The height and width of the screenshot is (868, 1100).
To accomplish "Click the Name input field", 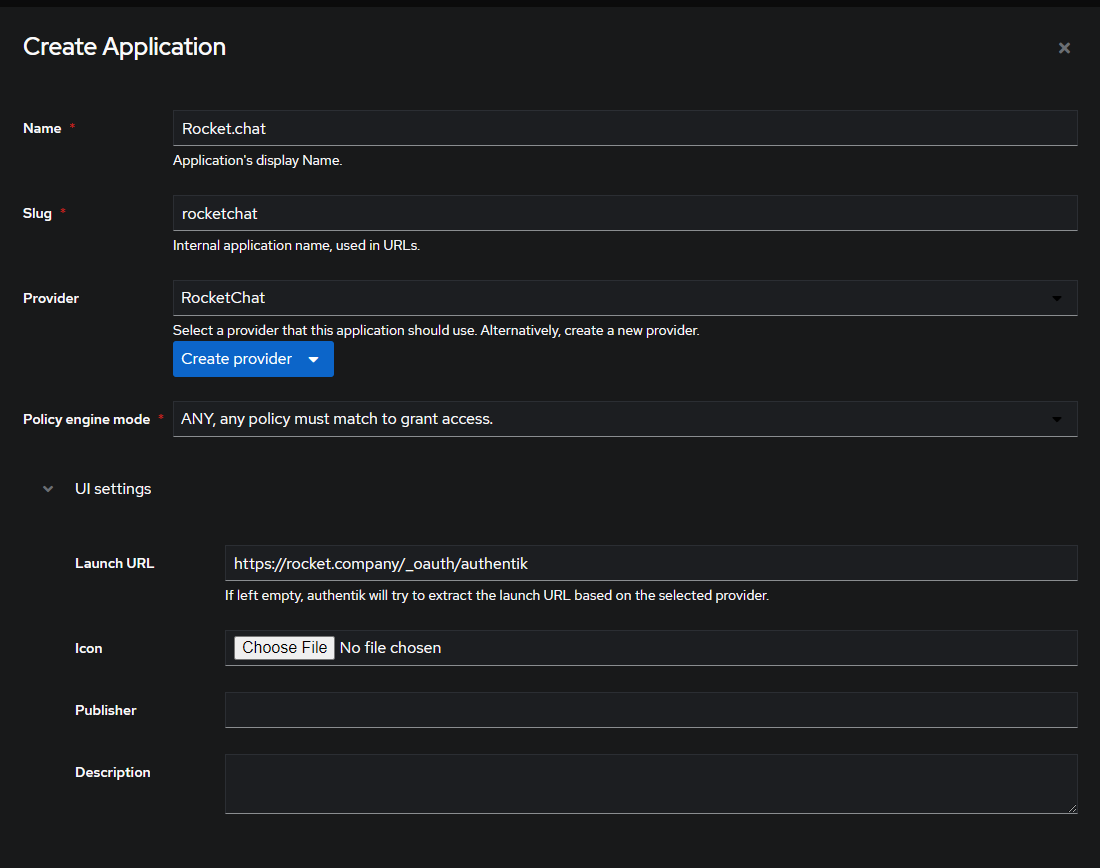I will tap(625, 128).
